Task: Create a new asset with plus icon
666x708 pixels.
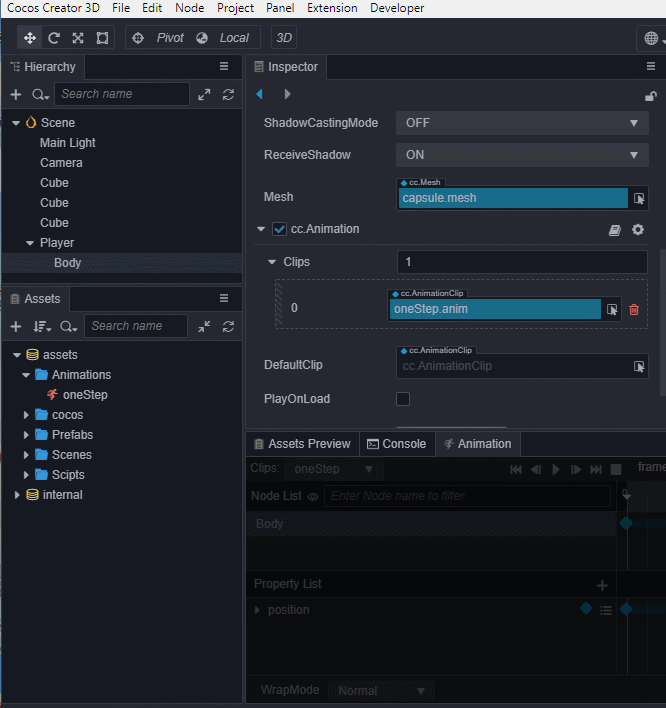Action: click(16, 326)
